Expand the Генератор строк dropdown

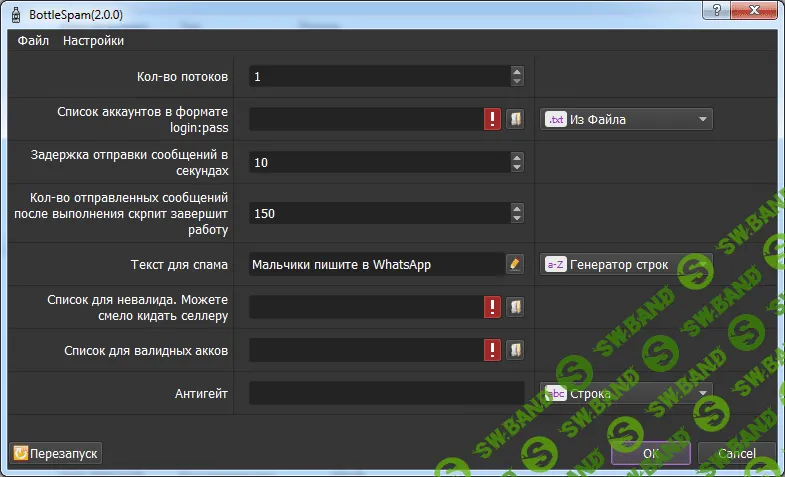703,264
